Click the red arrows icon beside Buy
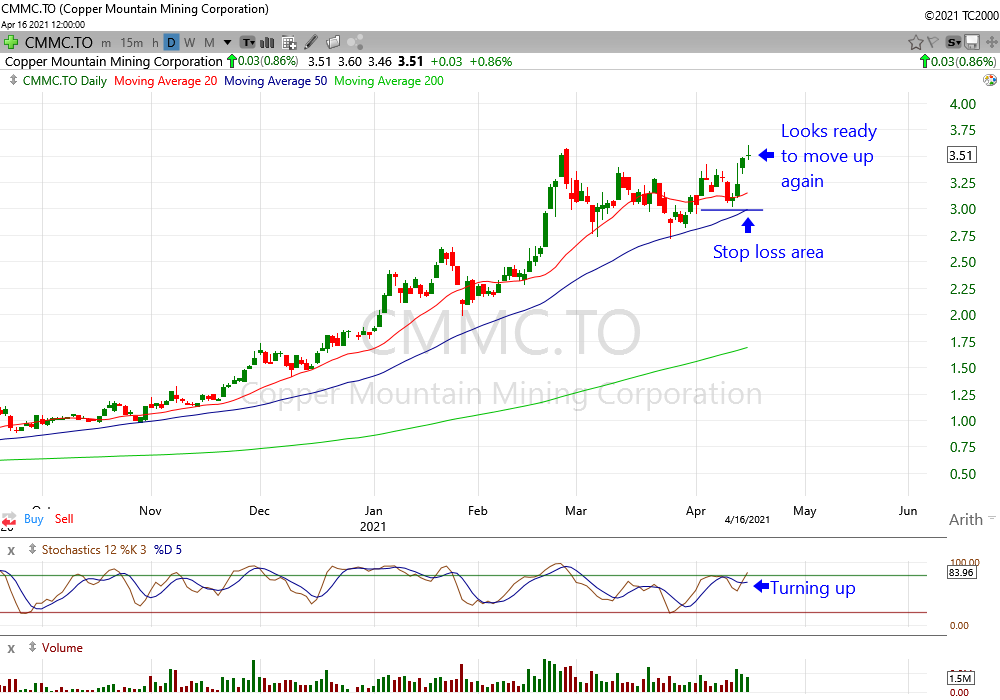Screen dimensions: 1000x700 [8, 520]
